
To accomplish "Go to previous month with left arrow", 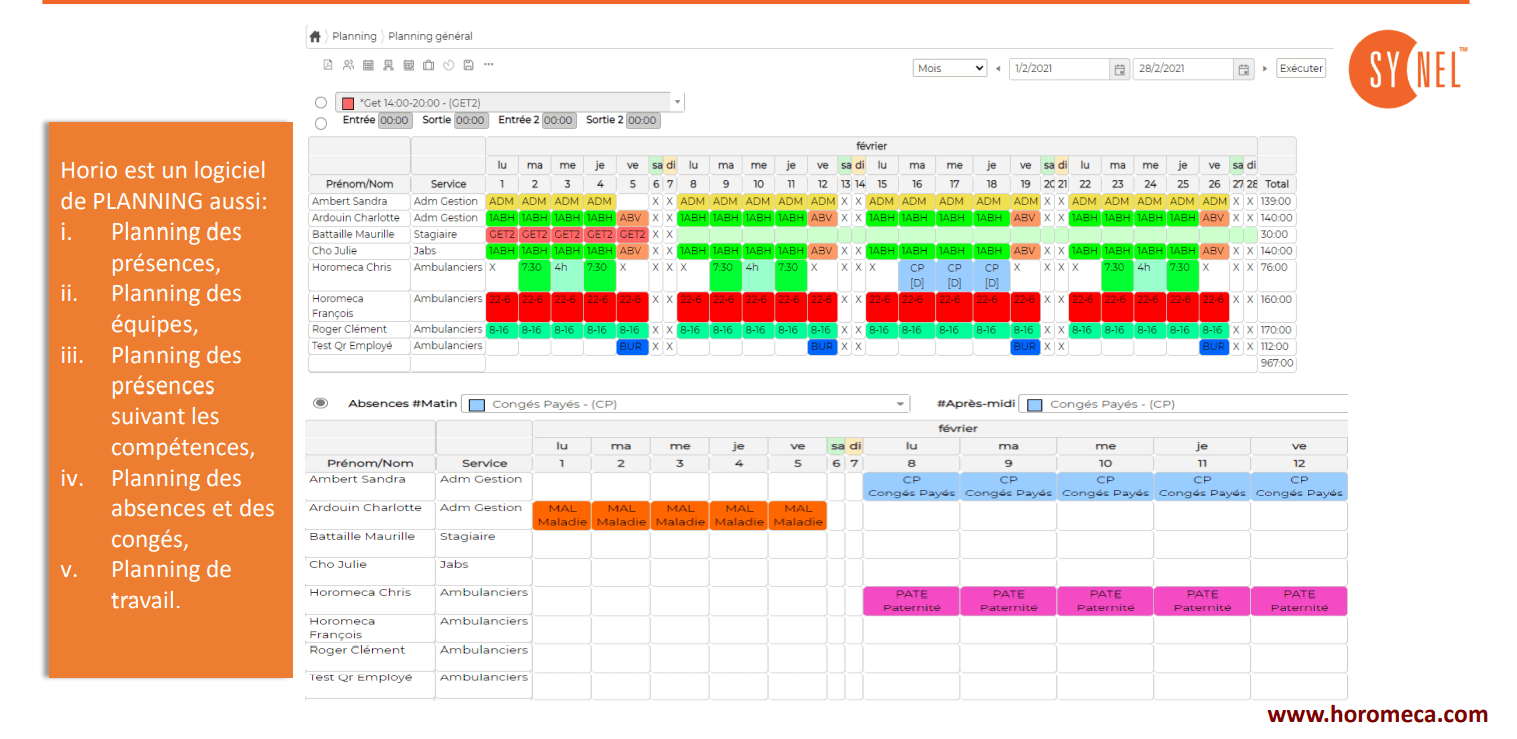I will pyautogui.click(x=998, y=69).
